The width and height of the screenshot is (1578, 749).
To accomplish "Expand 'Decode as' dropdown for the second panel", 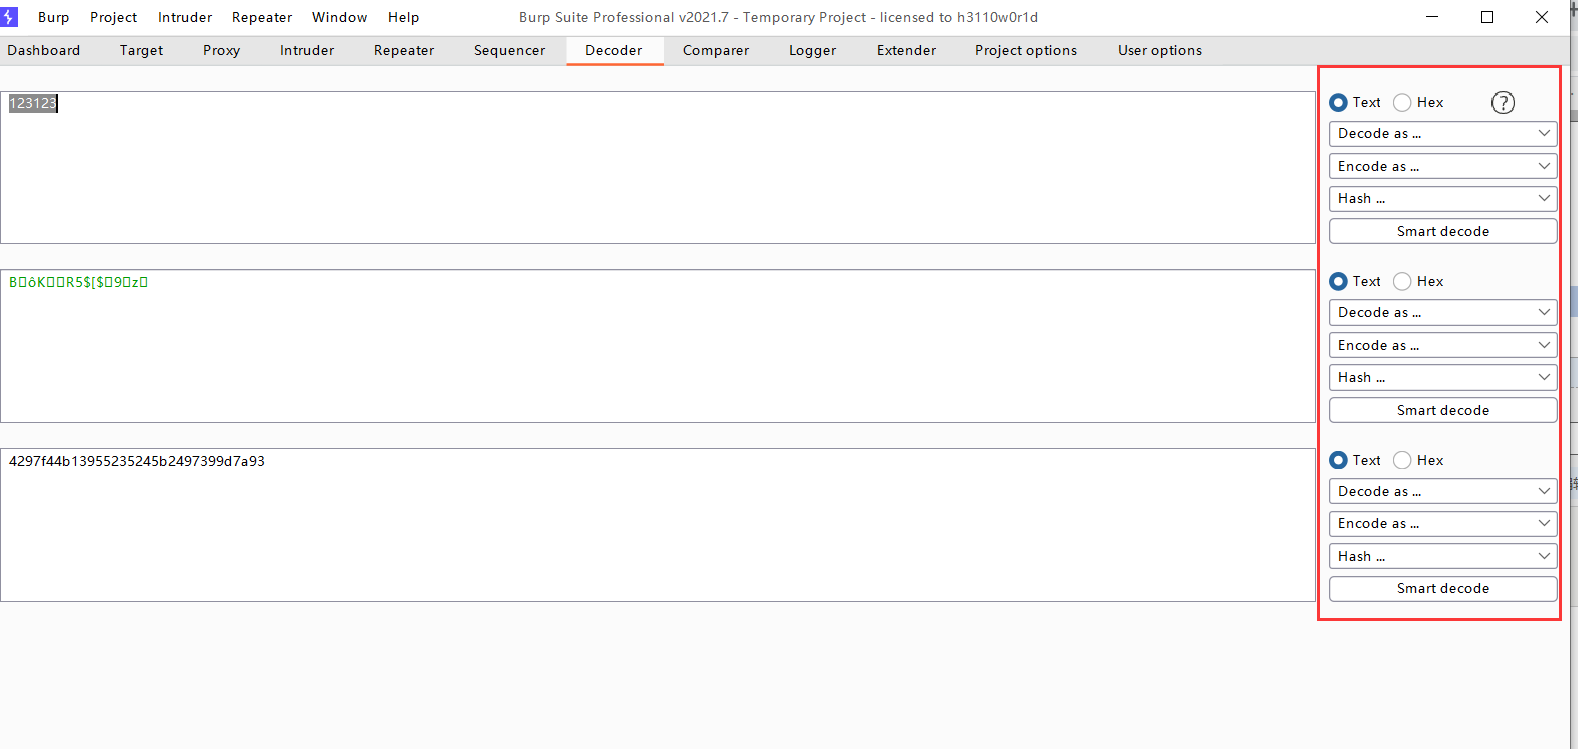I will click(x=1443, y=312).
